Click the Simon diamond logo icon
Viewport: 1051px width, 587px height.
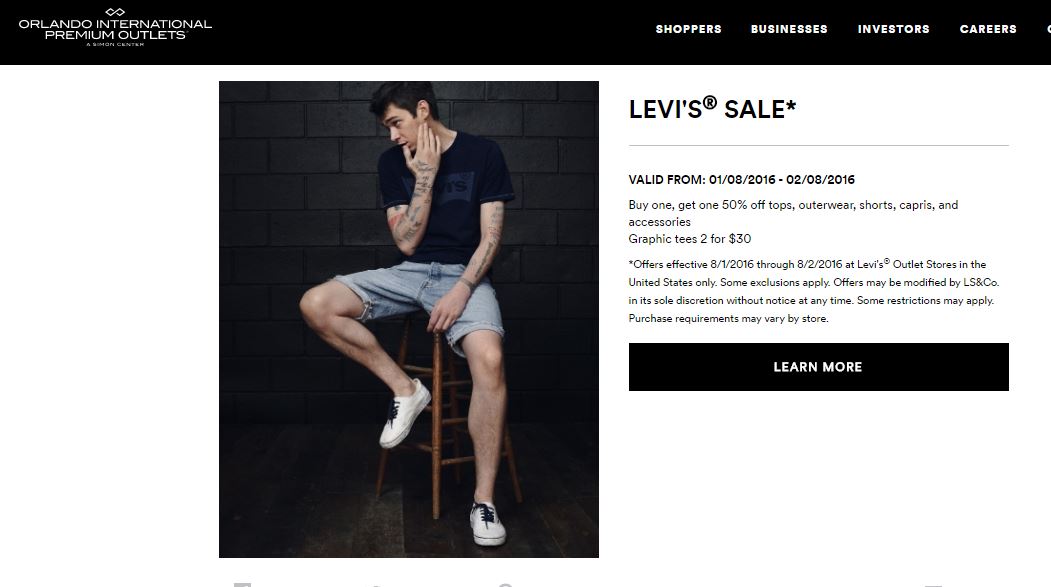coord(115,12)
